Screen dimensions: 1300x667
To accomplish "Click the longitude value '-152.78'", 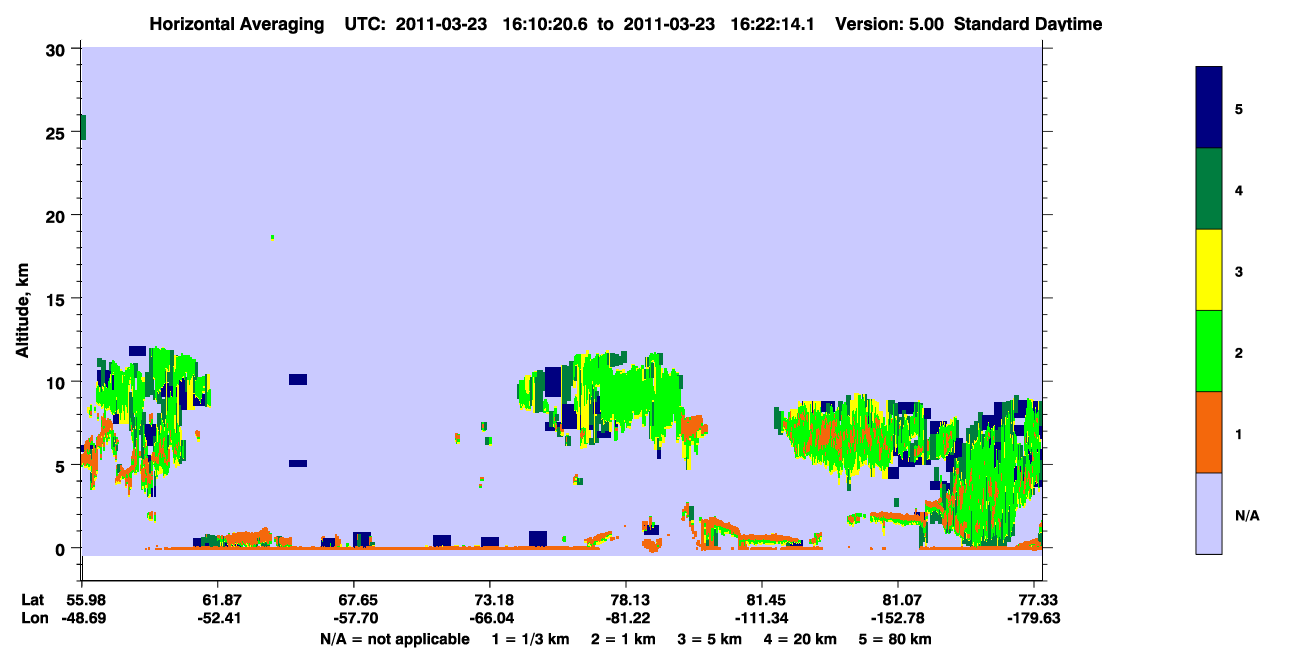I will (x=898, y=618).
